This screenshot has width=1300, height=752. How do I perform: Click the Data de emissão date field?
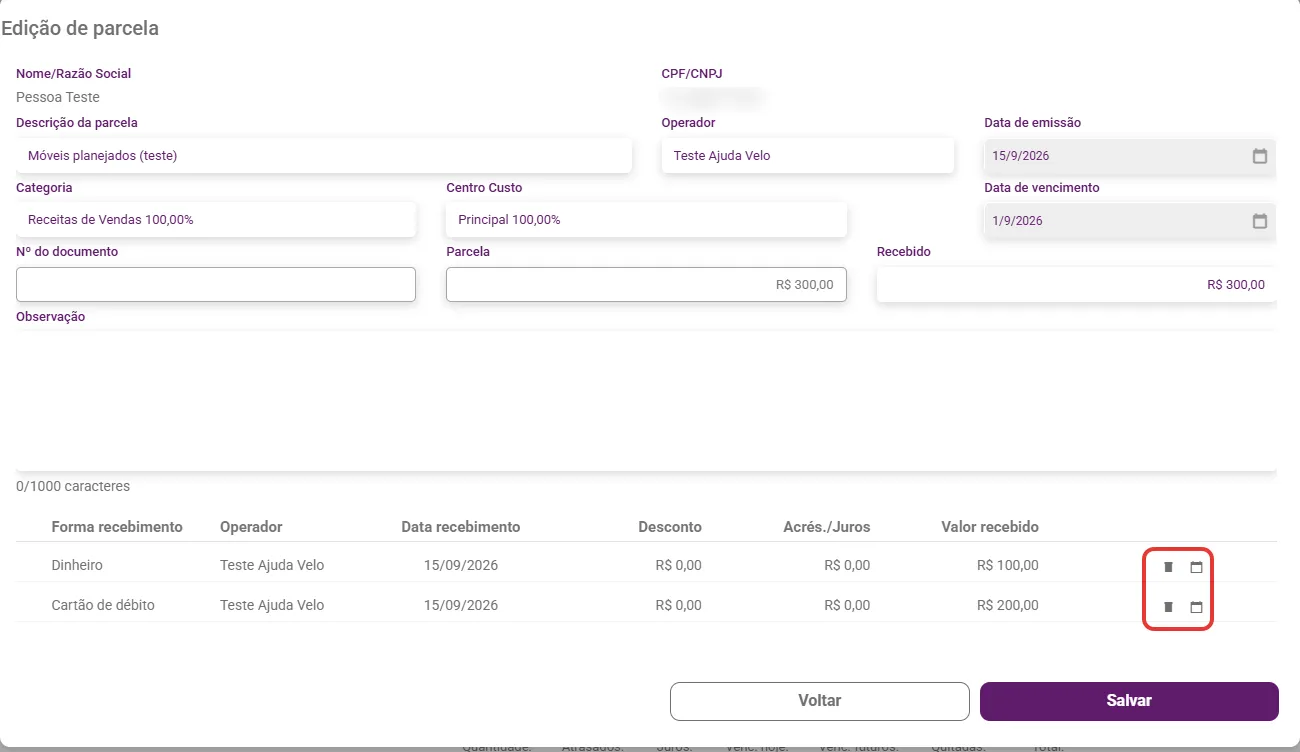(1130, 156)
